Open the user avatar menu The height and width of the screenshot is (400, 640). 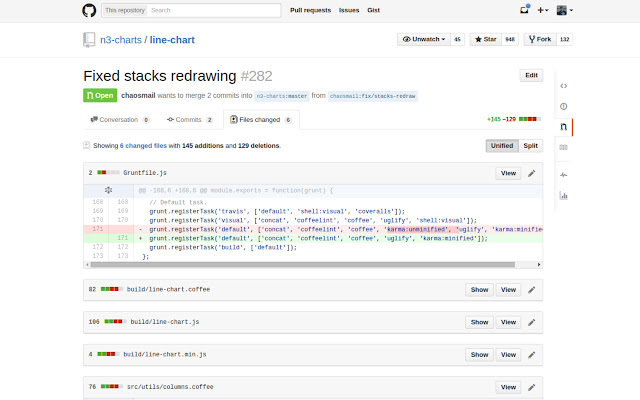[x=564, y=10]
